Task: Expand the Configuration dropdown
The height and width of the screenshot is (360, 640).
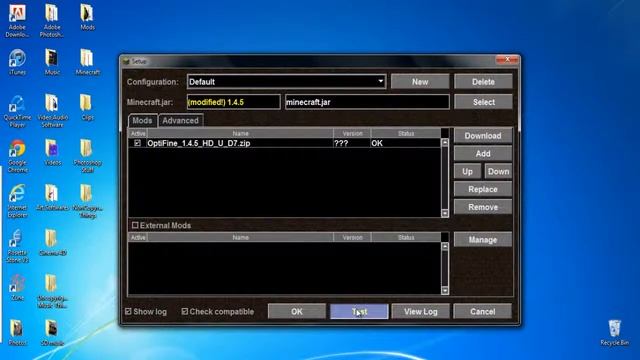Action: pyautogui.click(x=380, y=81)
